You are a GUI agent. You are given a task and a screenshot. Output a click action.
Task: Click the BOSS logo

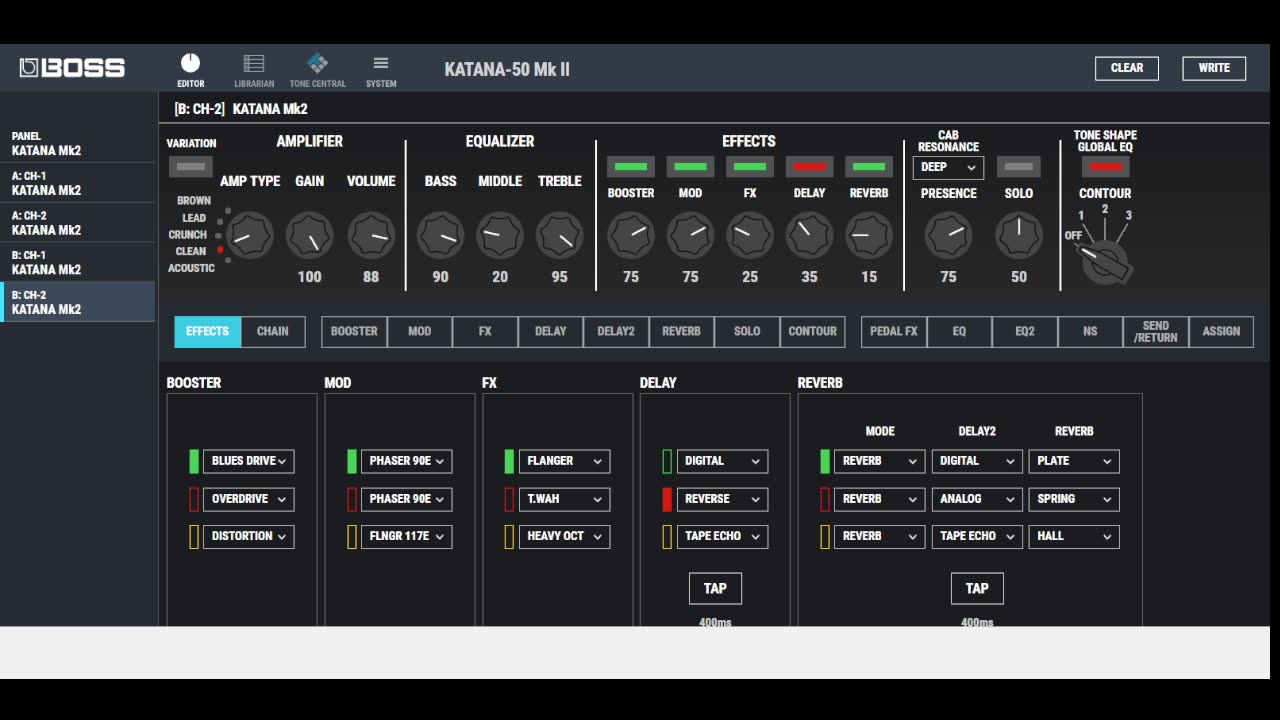72,68
